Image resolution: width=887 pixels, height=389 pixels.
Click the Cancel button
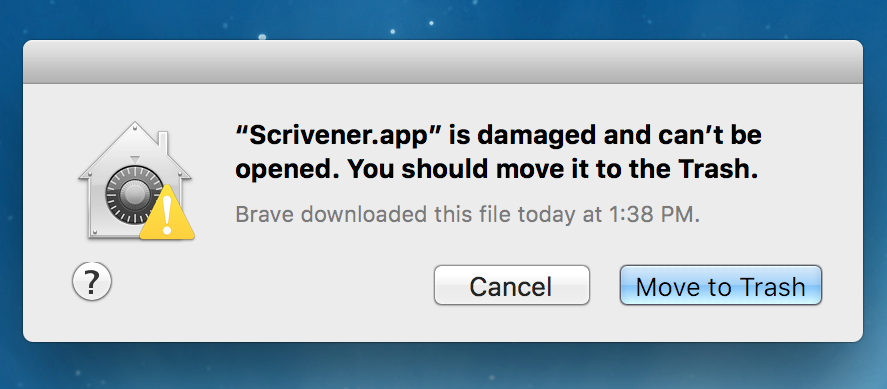coord(511,286)
